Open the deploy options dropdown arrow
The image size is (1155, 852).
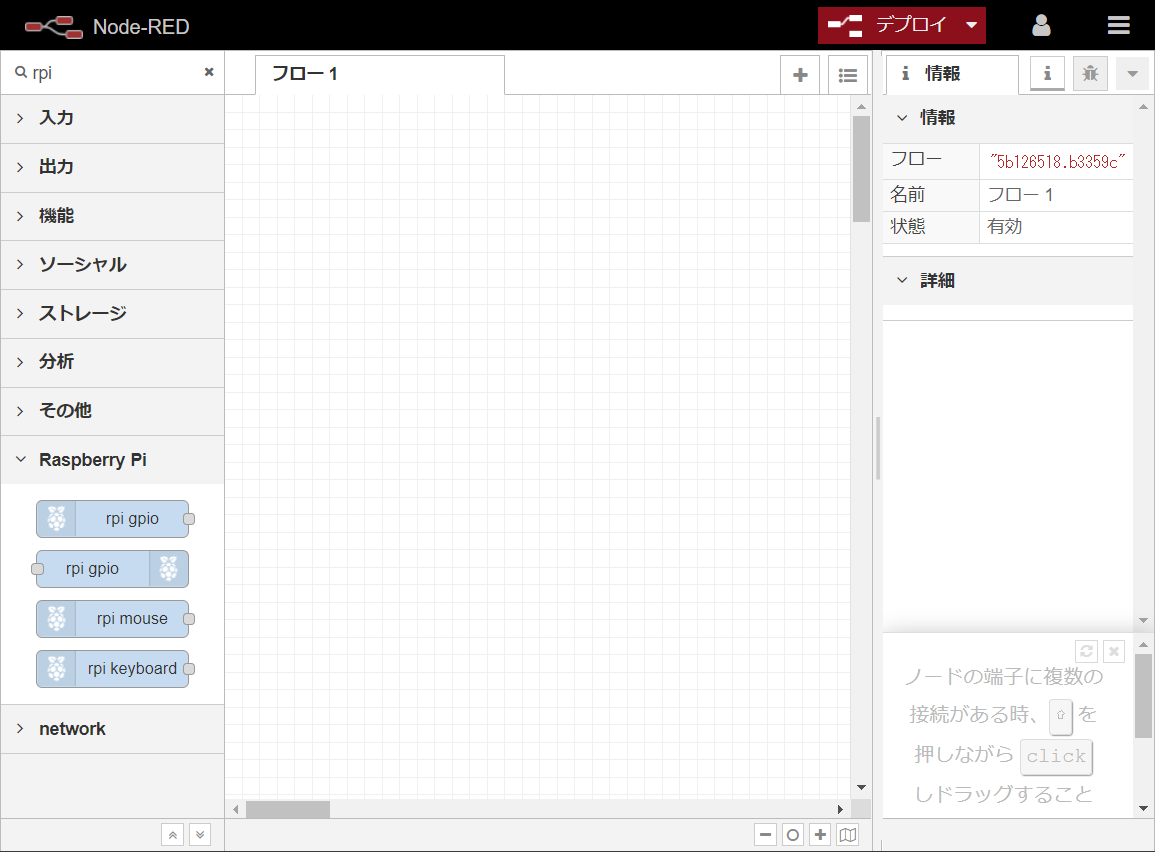coord(972,25)
